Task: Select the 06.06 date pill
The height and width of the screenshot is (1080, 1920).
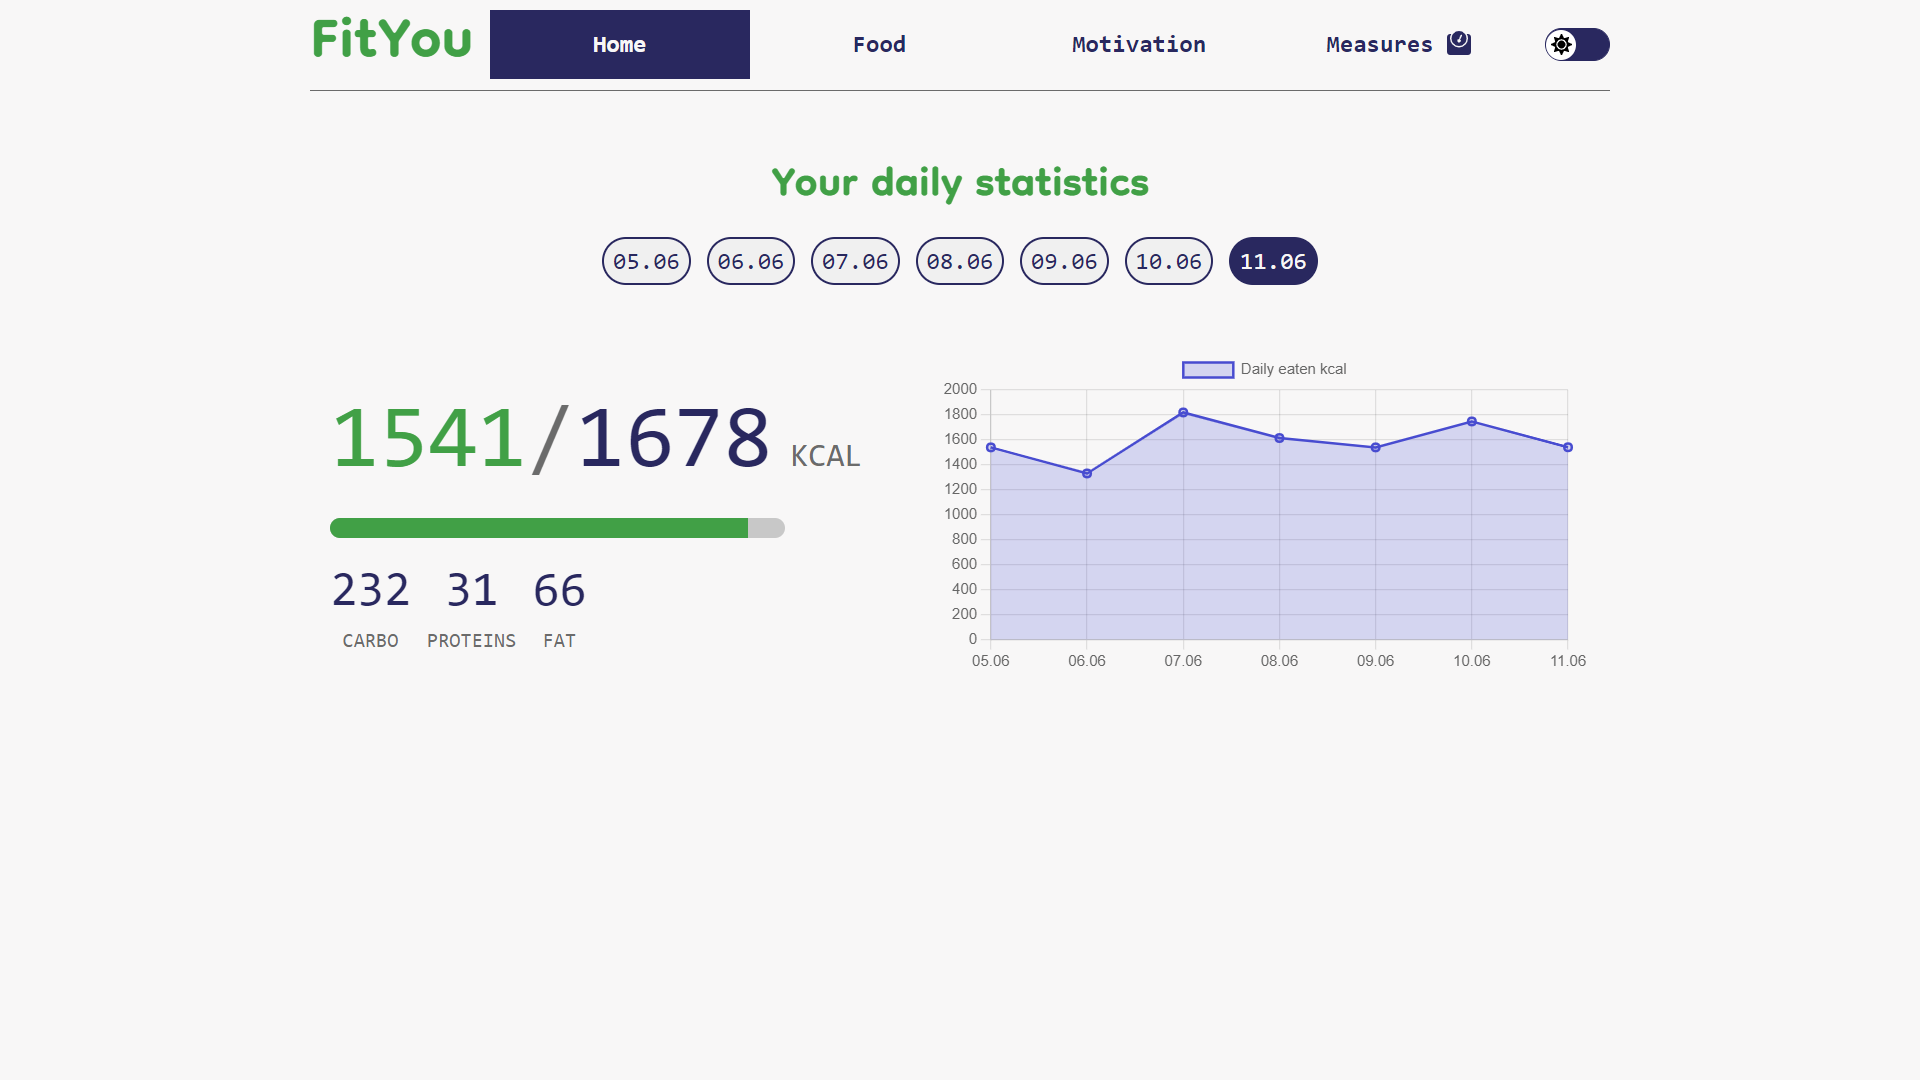Action: click(x=751, y=261)
